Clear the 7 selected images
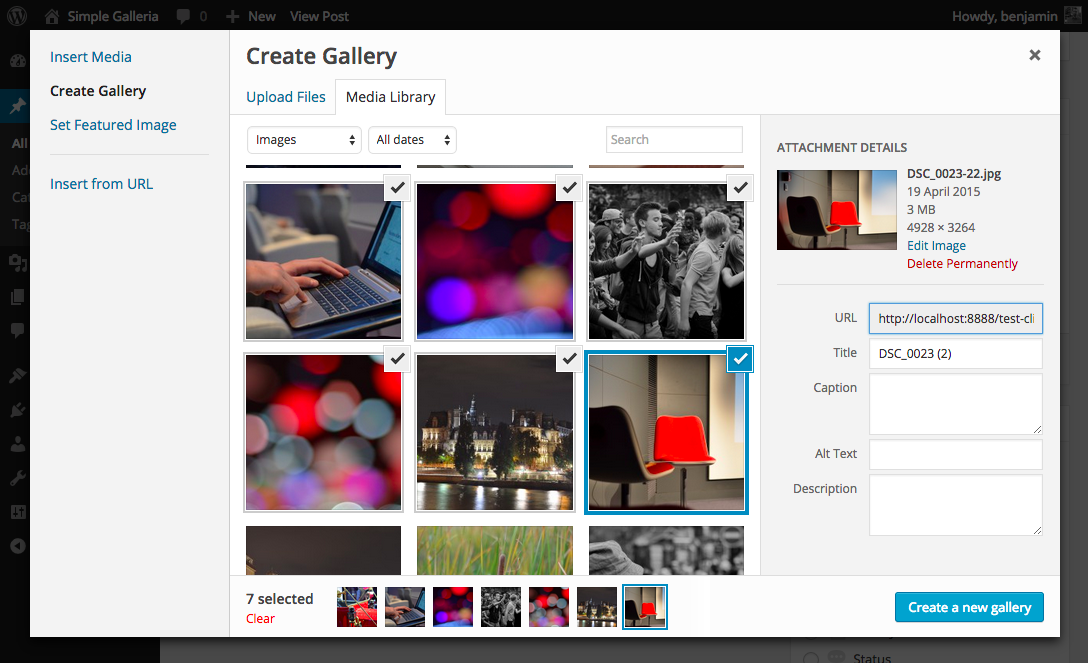 (x=260, y=619)
